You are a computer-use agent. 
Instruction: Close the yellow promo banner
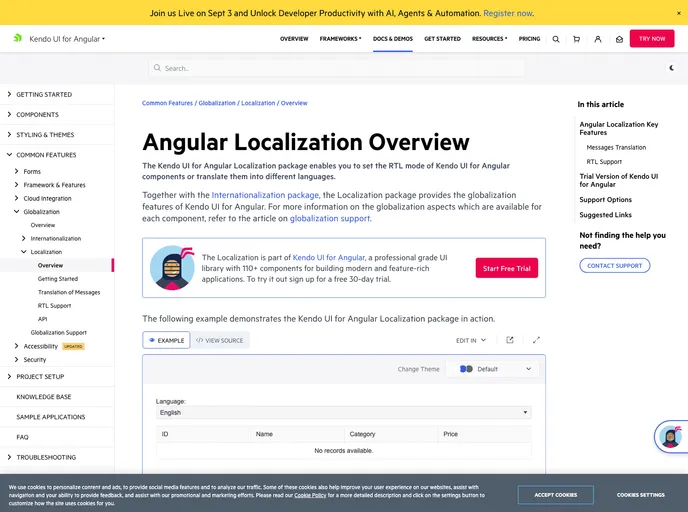tap(679, 13)
